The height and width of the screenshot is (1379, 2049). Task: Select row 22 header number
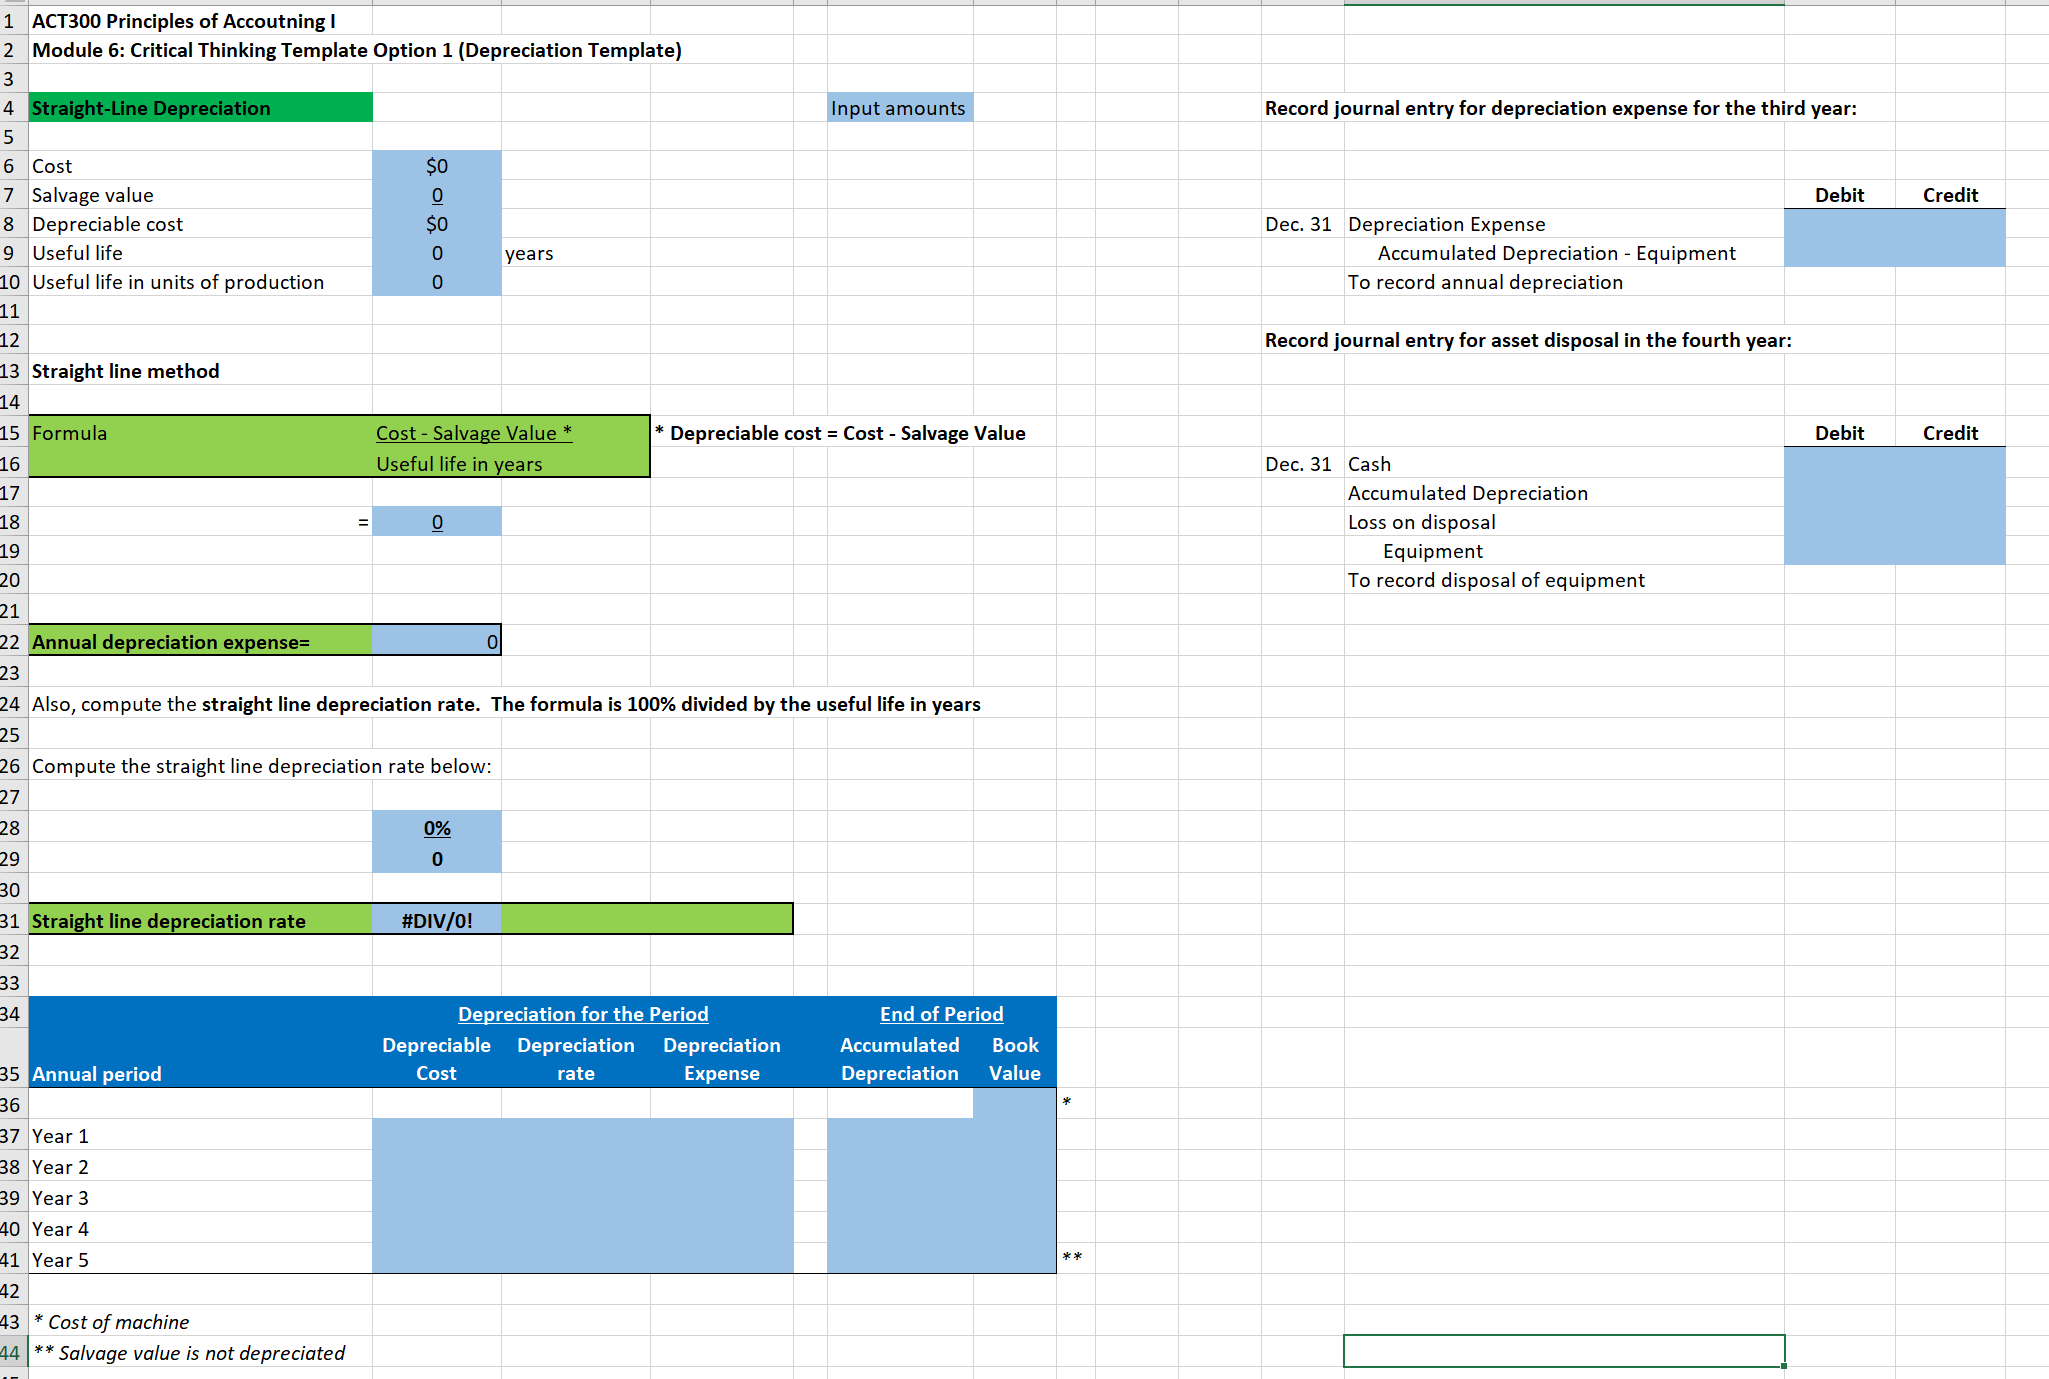click(10, 641)
